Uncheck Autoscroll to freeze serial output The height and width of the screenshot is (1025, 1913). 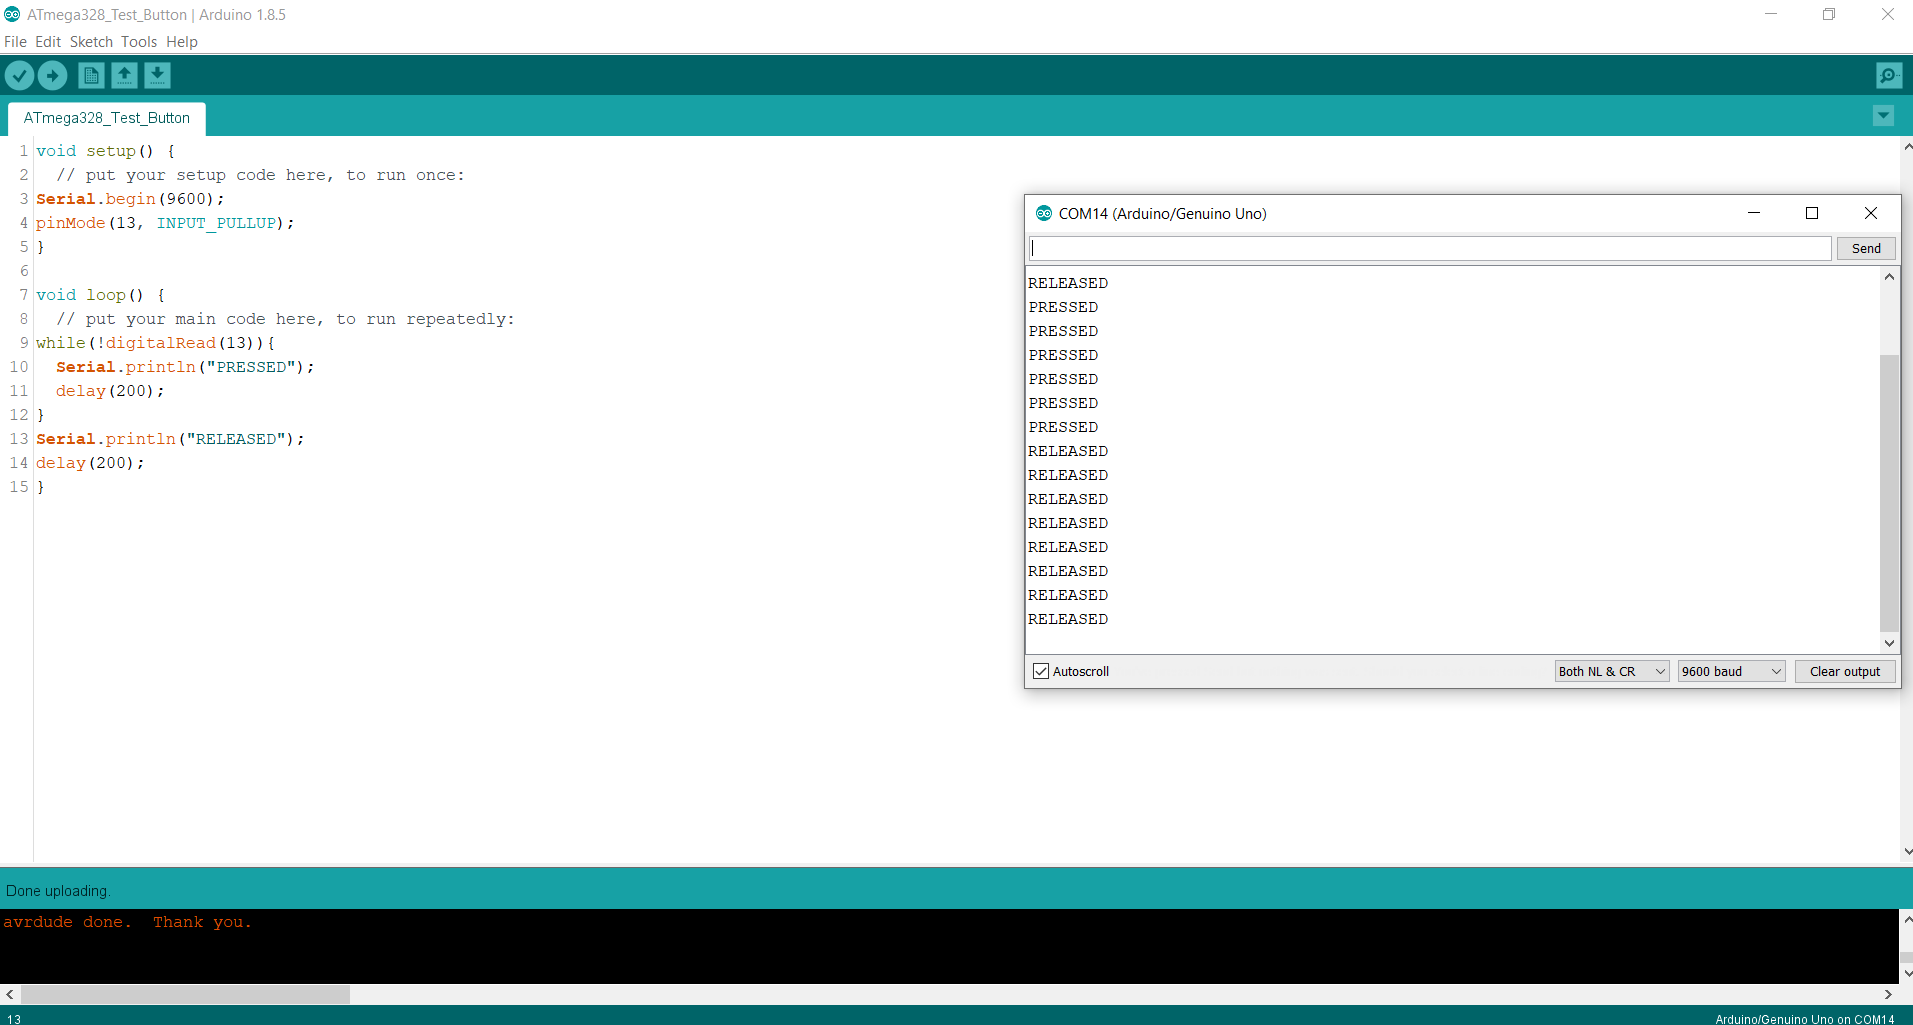(1041, 670)
